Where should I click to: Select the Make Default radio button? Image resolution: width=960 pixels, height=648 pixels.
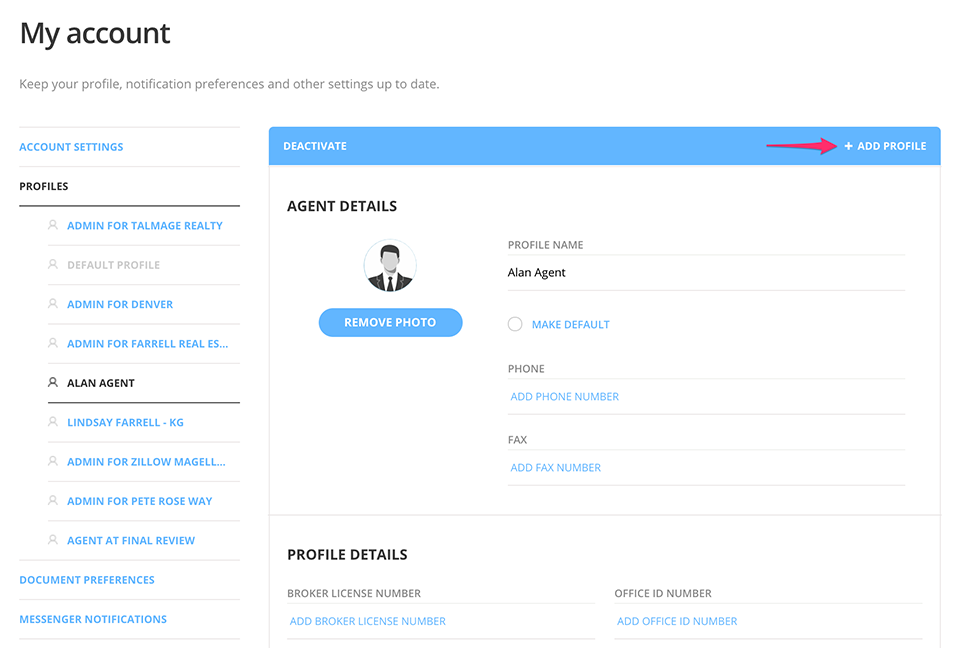pyautogui.click(x=515, y=324)
